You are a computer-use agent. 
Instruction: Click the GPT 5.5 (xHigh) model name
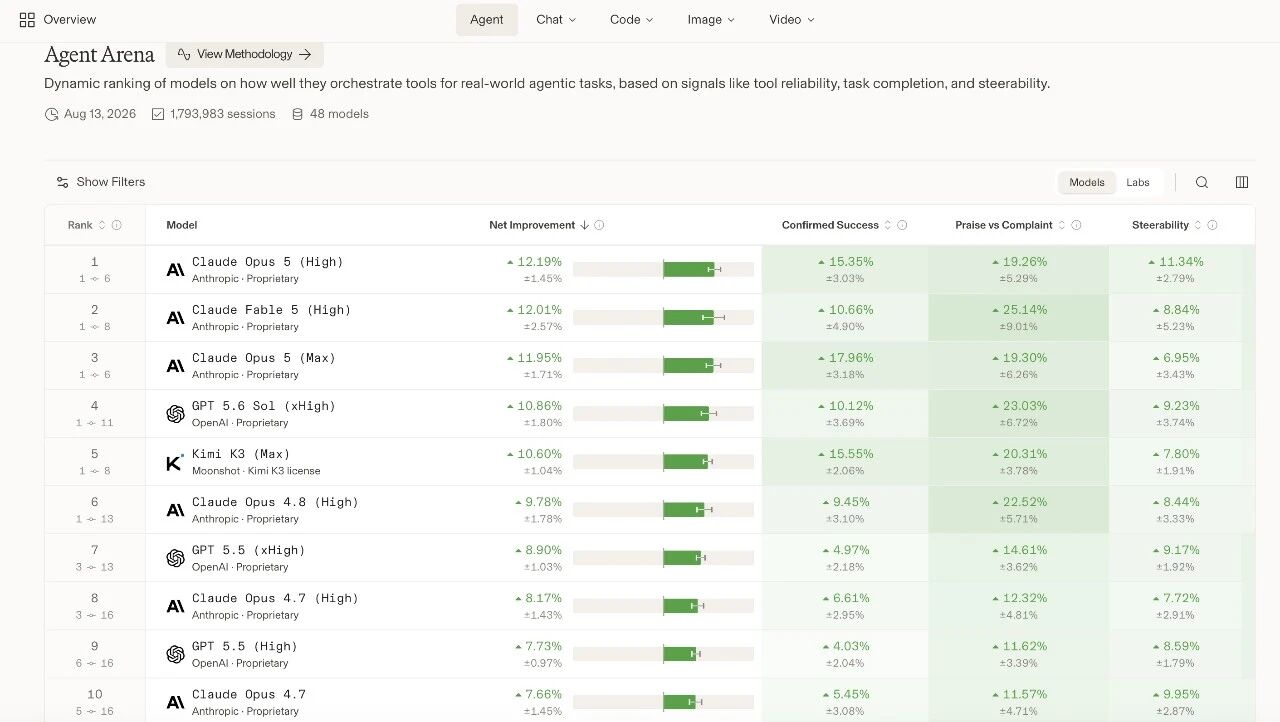click(x=249, y=550)
